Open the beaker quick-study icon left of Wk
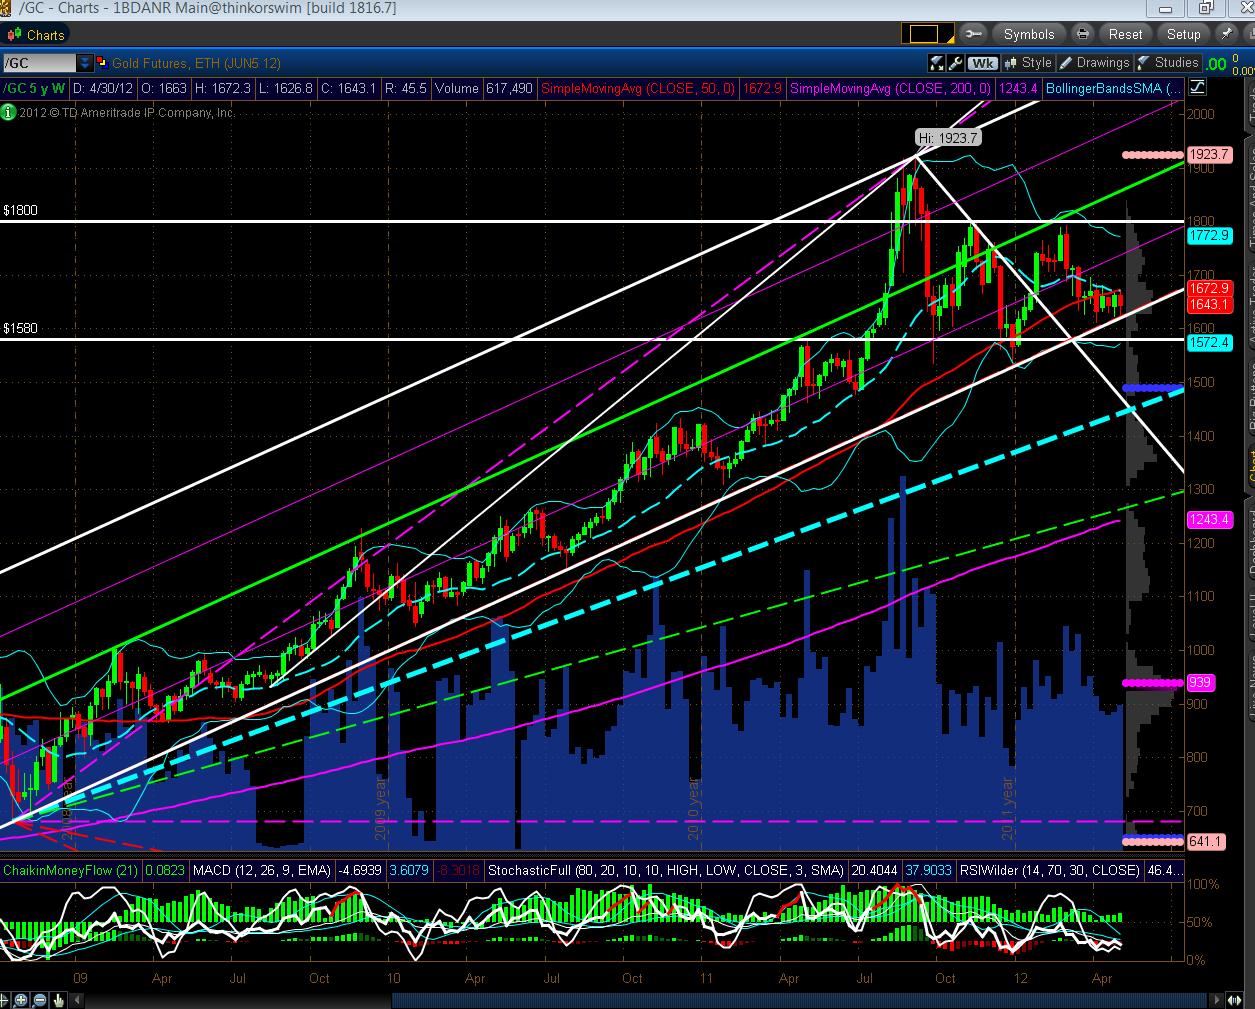1255x1009 pixels. tap(937, 63)
